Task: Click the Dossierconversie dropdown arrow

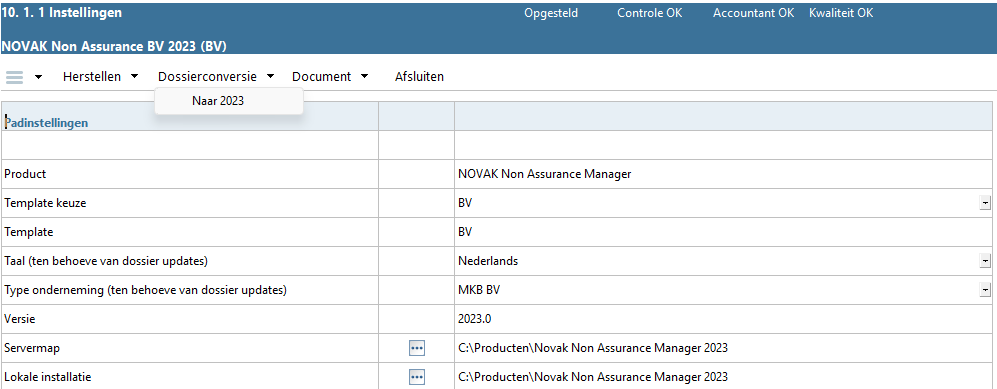Action: [270, 76]
